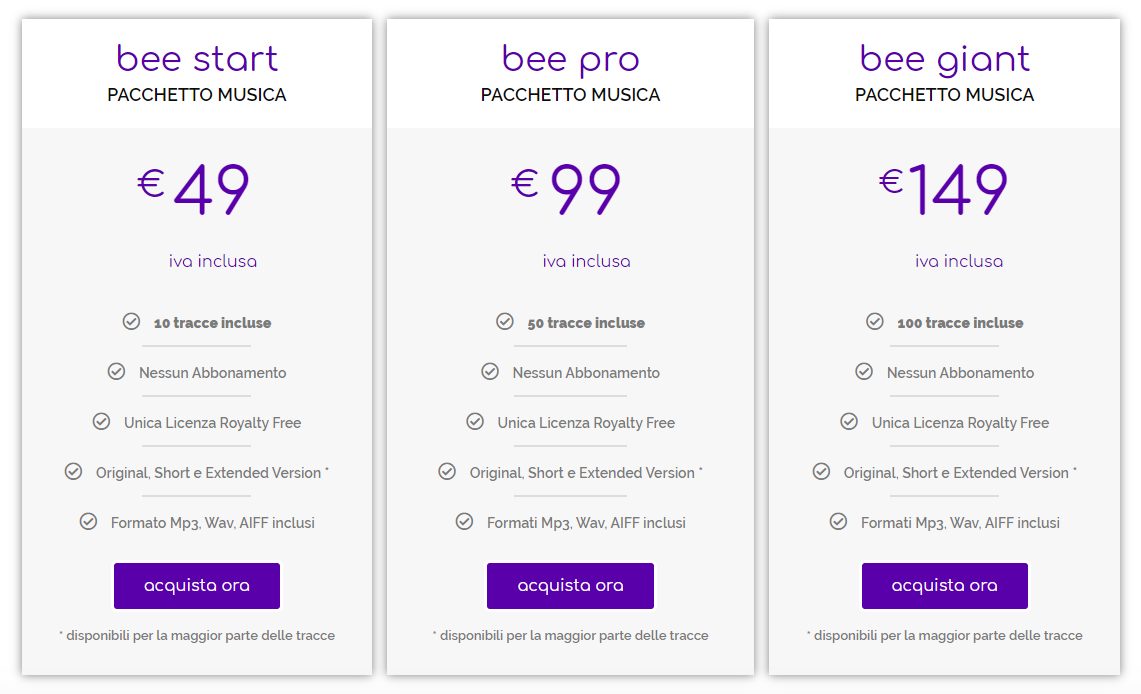Image resolution: width=1141 pixels, height=694 pixels.
Task: Click bee pro Unica Licenza check icon
Action: [475, 422]
